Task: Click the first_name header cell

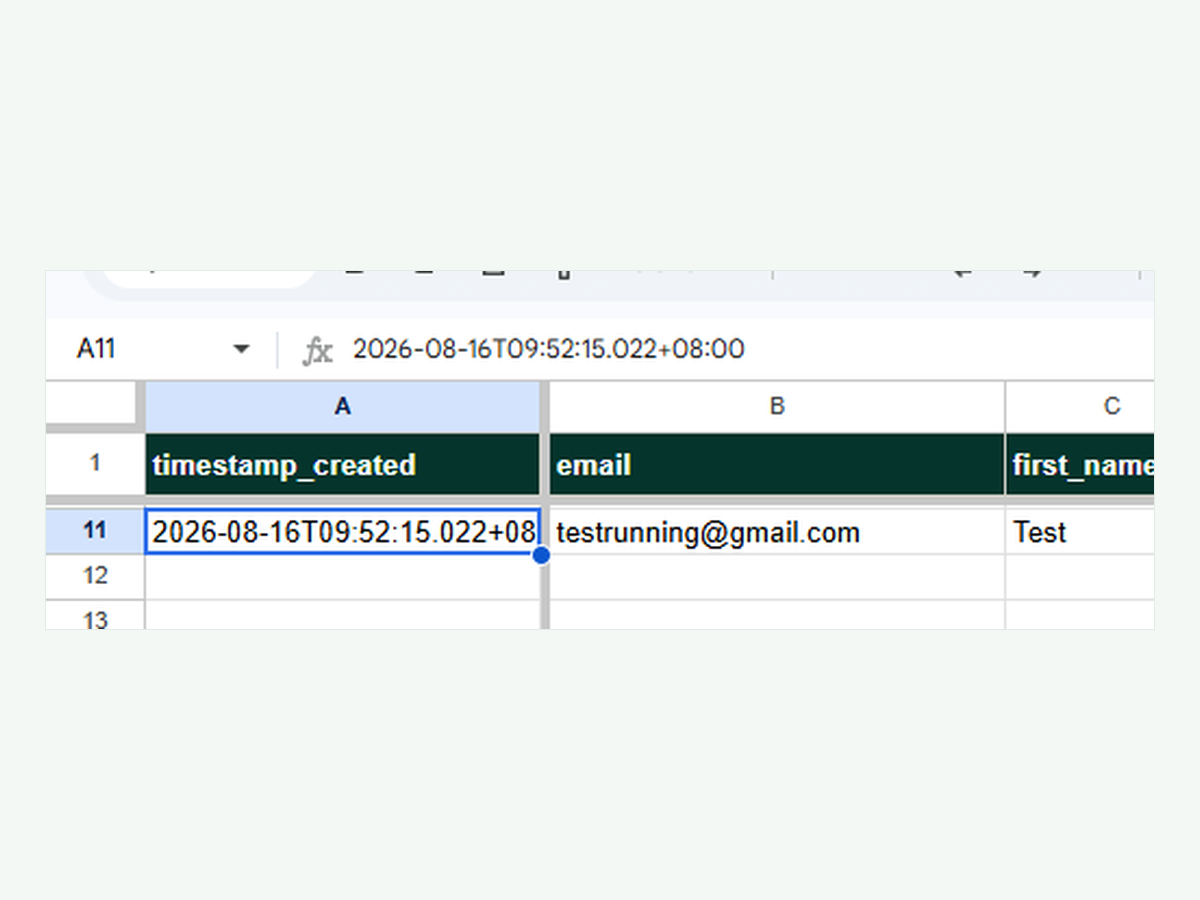Action: pos(1080,464)
